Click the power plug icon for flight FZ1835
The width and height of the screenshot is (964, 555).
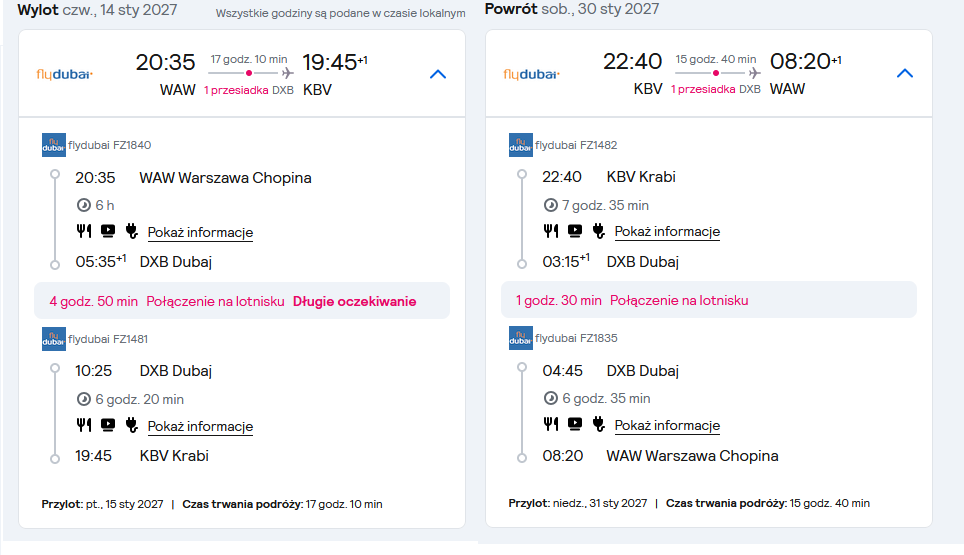point(599,424)
